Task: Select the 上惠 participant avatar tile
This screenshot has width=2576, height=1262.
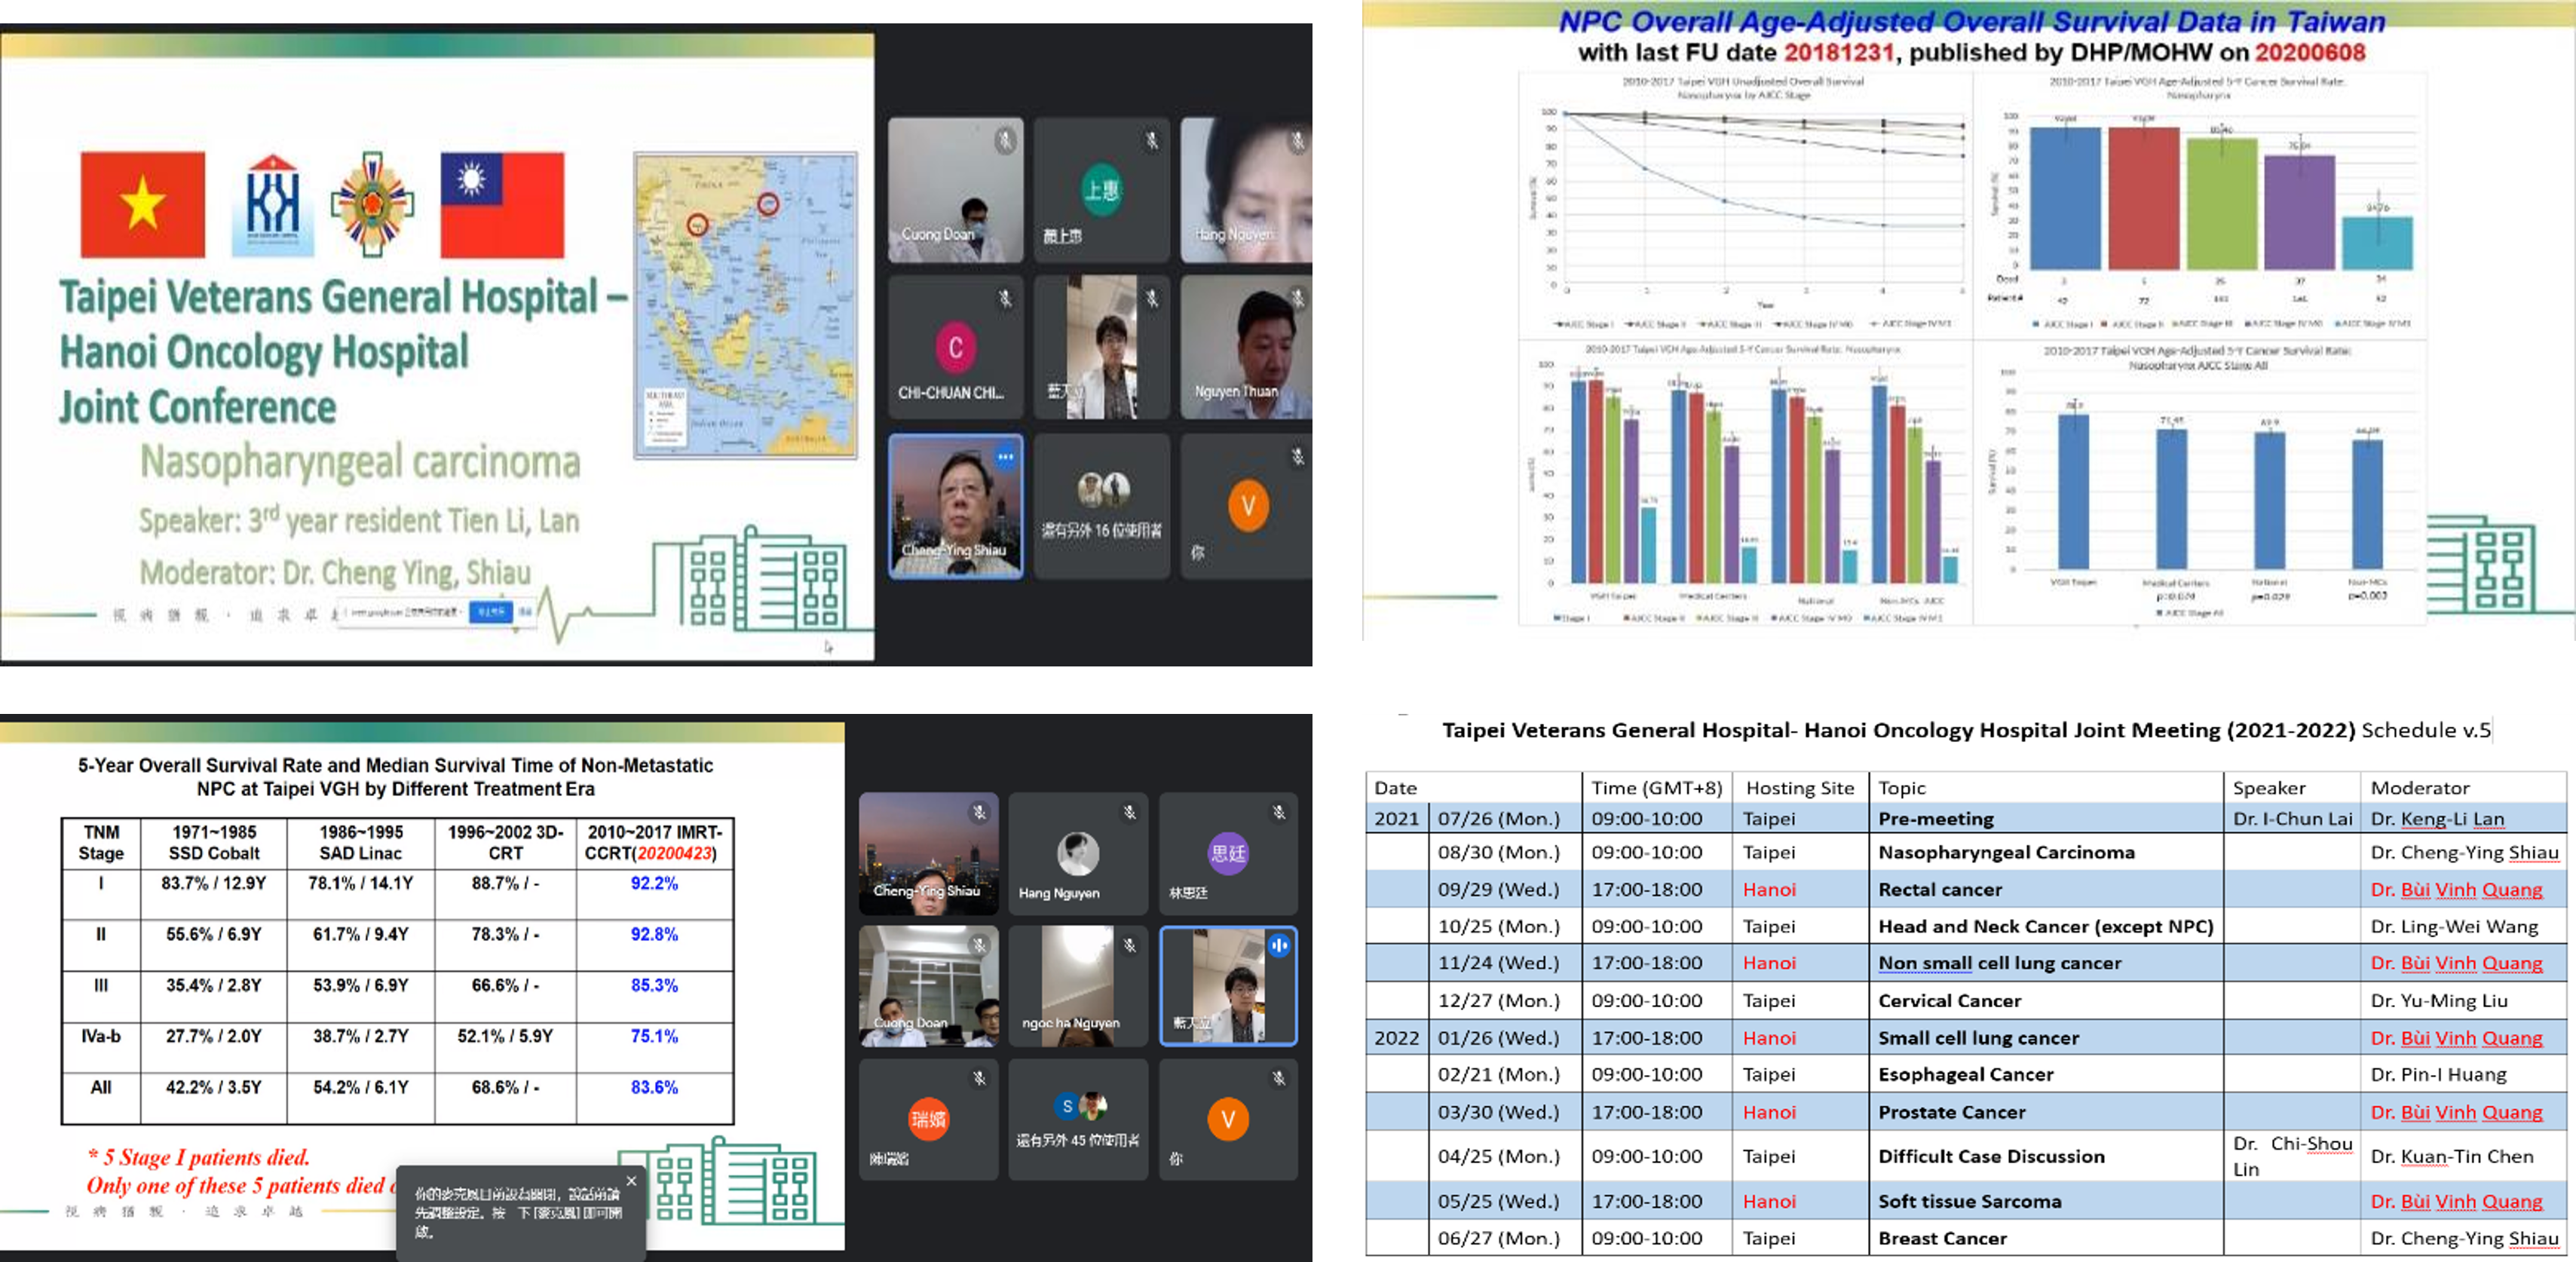Action: tap(1101, 189)
